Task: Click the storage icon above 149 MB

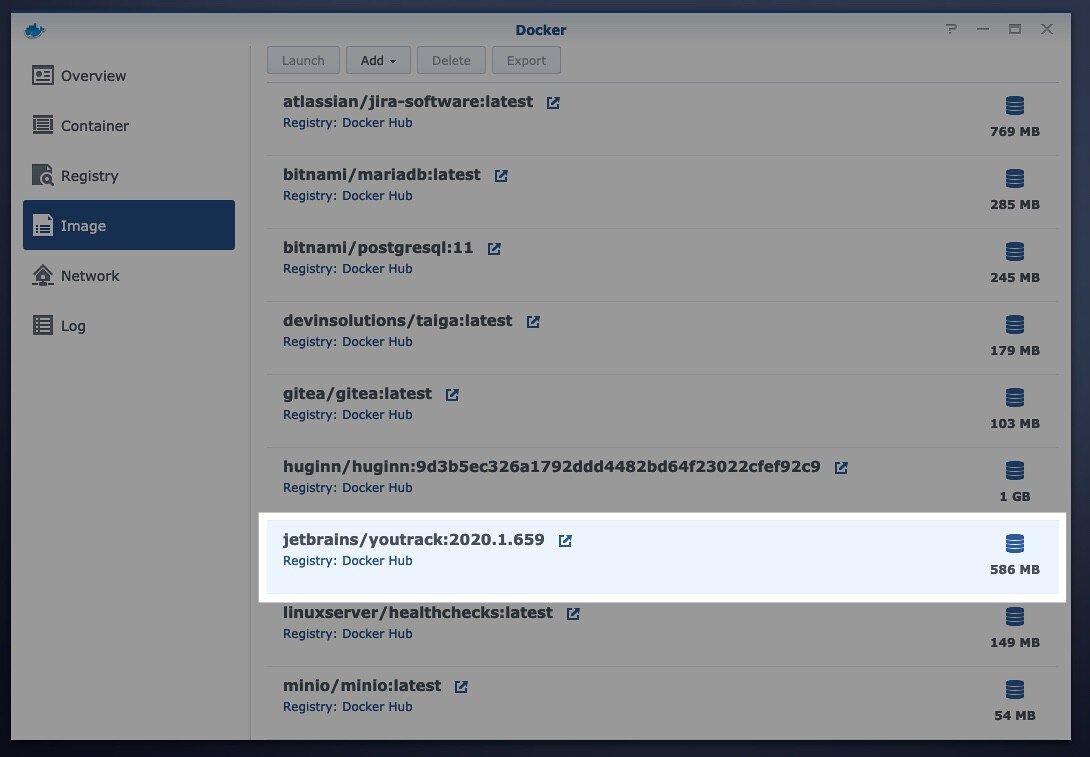Action: pos(1014,617)
